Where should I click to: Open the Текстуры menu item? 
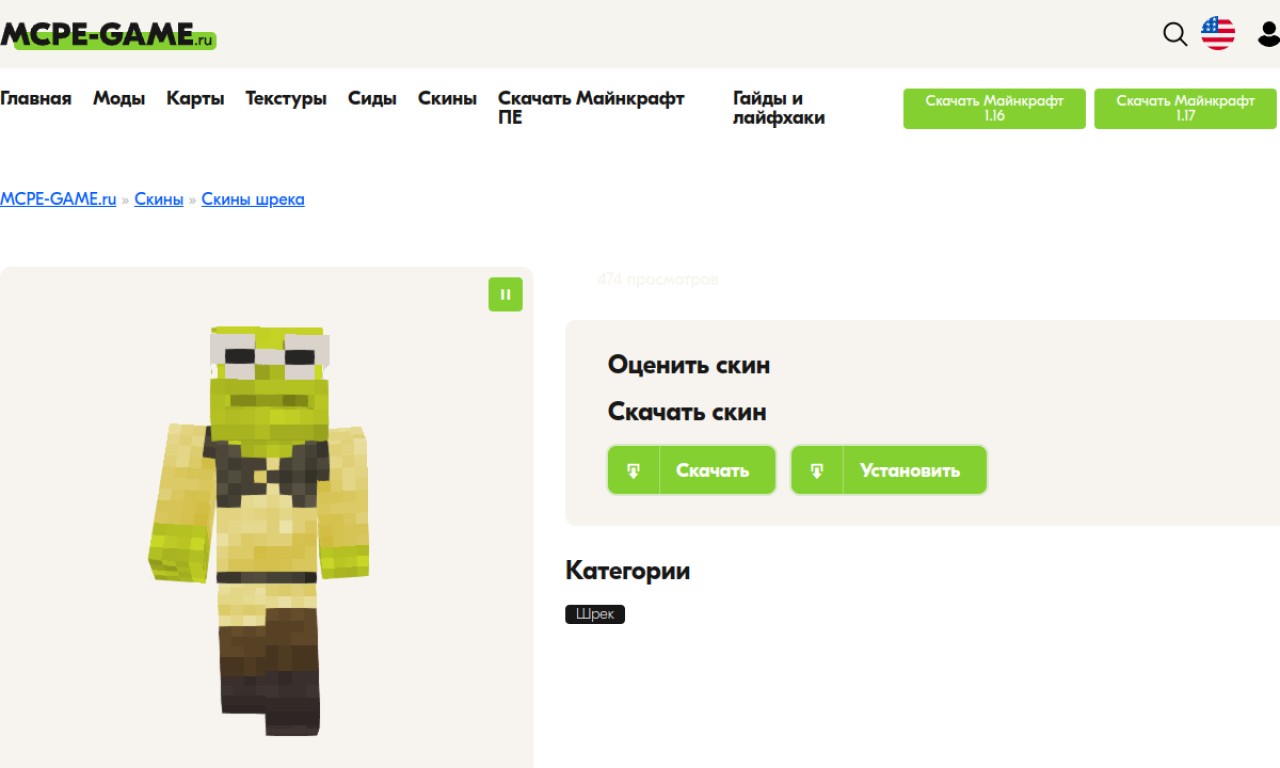coord(286,98)
